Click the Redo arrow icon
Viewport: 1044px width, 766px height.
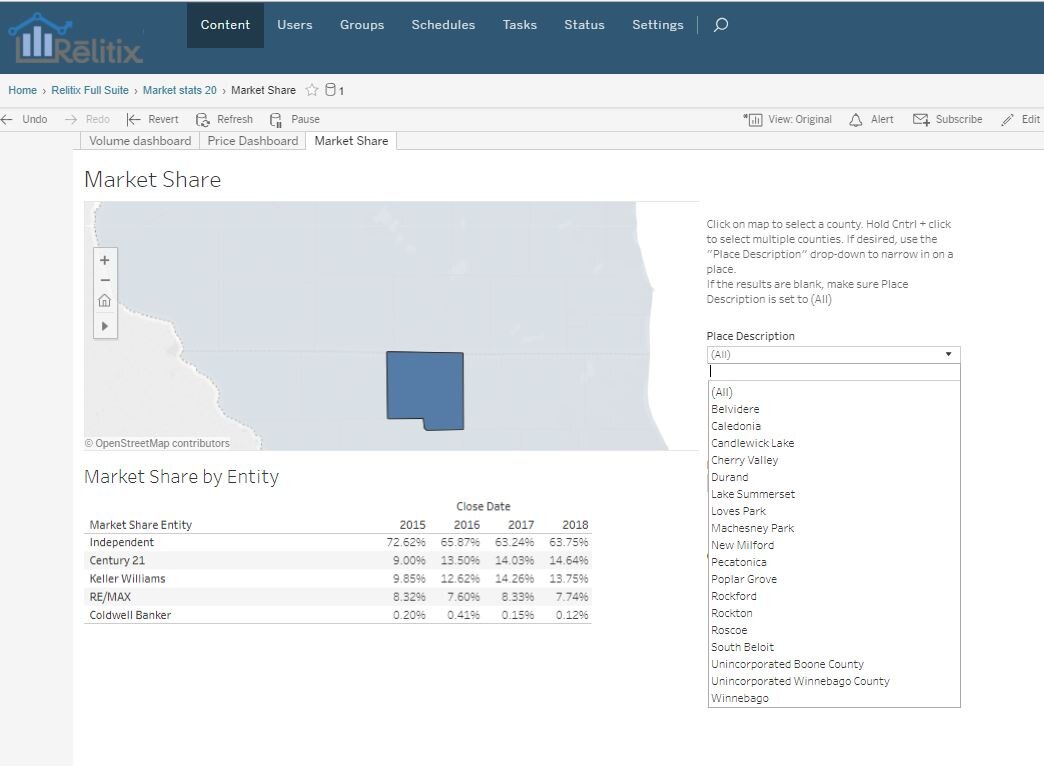coord(71,119)
